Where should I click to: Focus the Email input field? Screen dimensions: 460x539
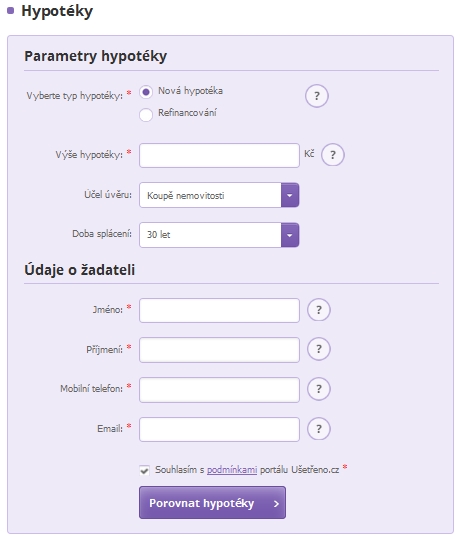click(219, 430)
